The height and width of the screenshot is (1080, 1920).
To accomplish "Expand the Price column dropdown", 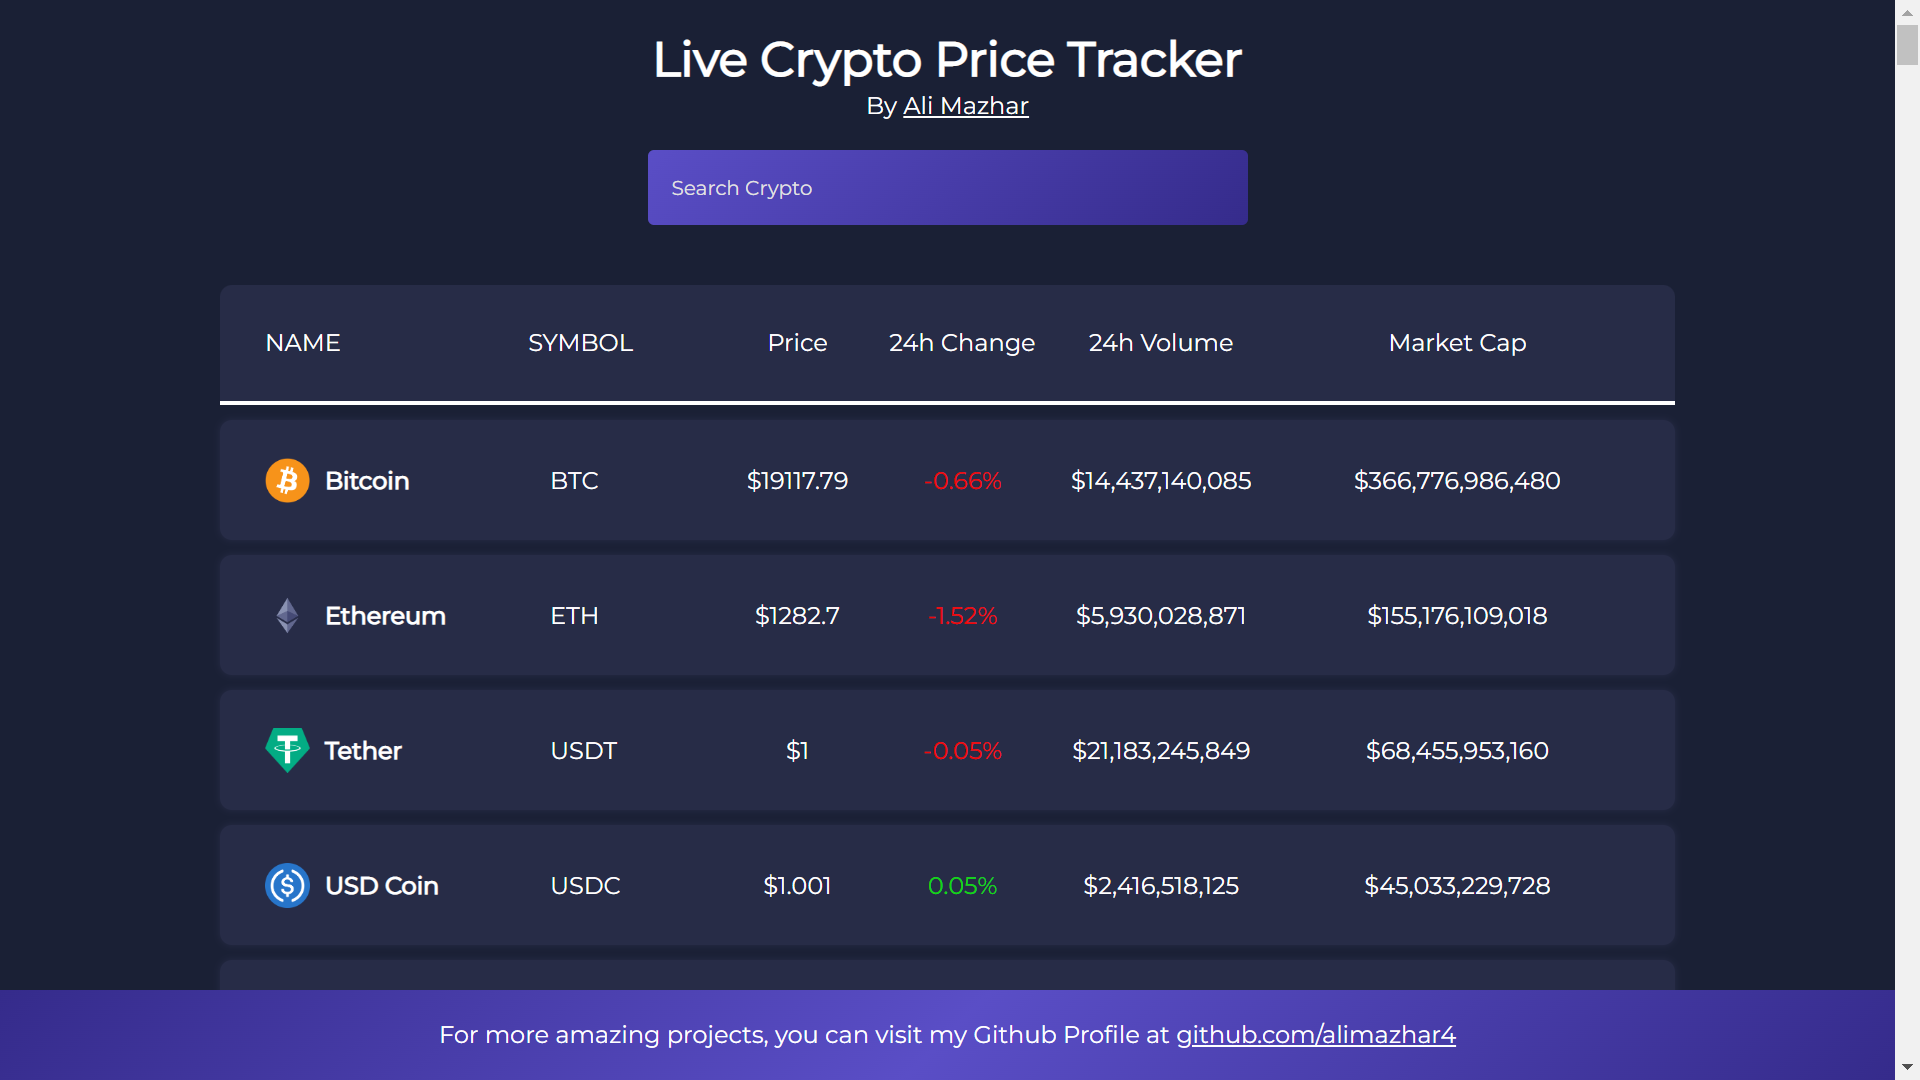I will [x=796, y=343].
